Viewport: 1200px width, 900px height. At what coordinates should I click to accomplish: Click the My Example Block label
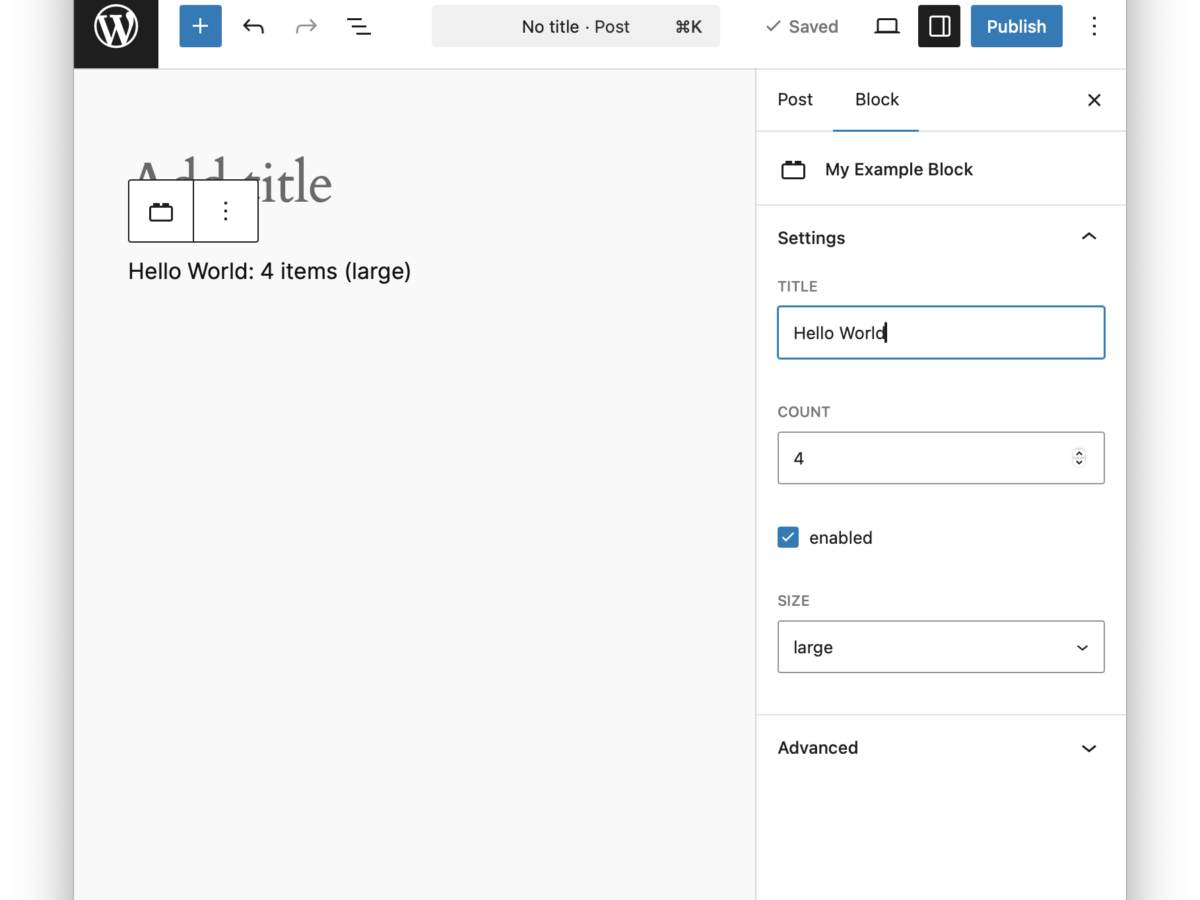point(899,169)
